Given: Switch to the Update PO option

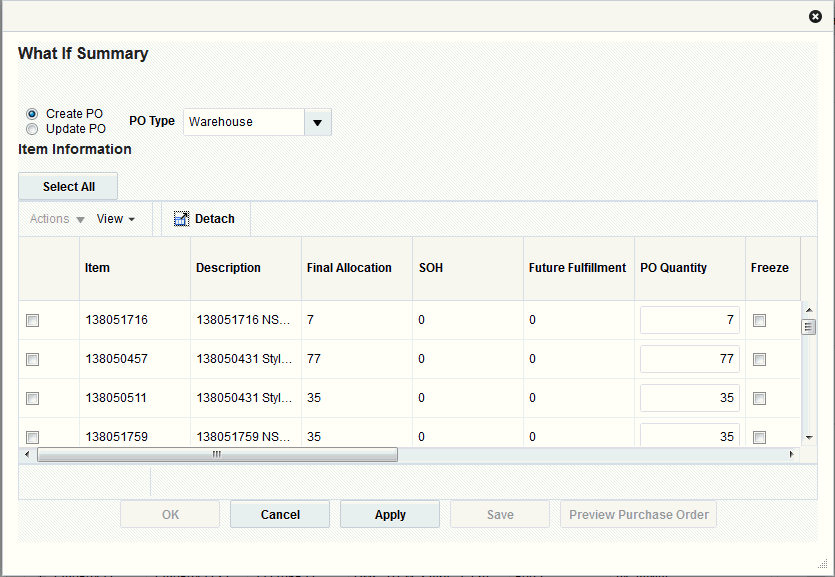Looking at the screenshot, I should (x=31, y=128).
